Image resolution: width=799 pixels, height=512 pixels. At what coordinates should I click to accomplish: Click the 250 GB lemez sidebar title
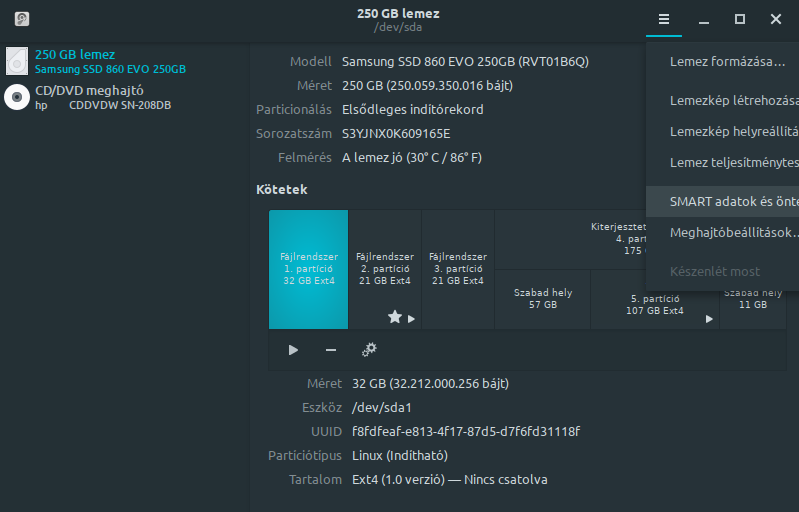coord(75,54)
